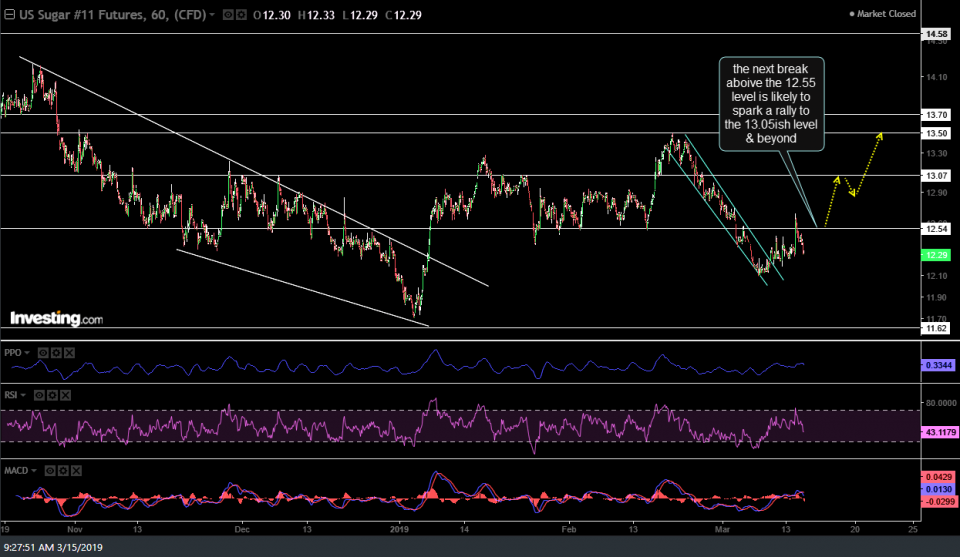
Task: Delete the RSI indicator pane
Action: tap(64, 396)
